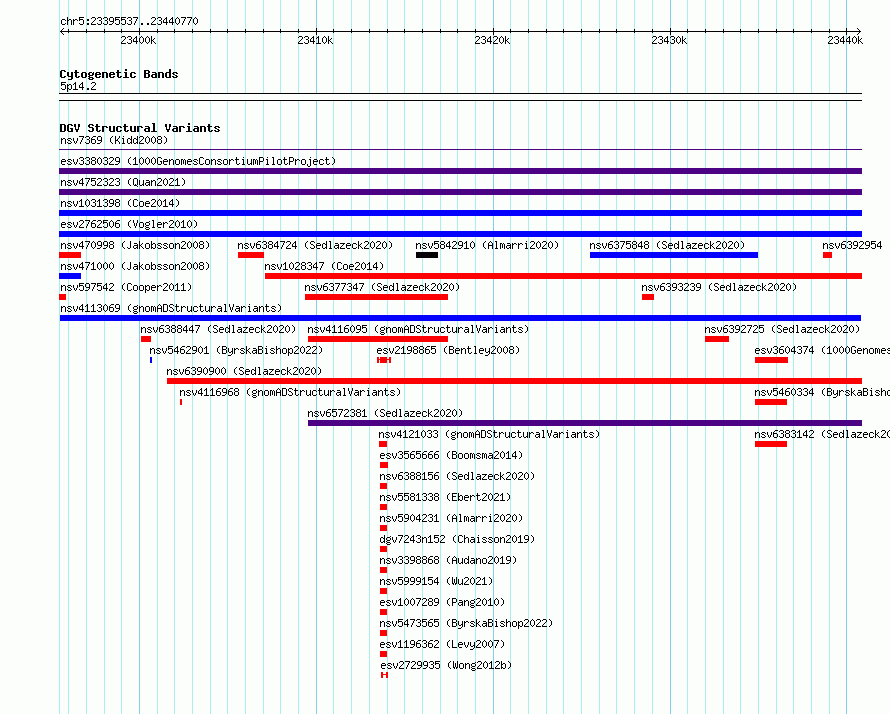Select nsv597542 (Cooper2011) label
This screenshot has height=714, width=890.
126,287
